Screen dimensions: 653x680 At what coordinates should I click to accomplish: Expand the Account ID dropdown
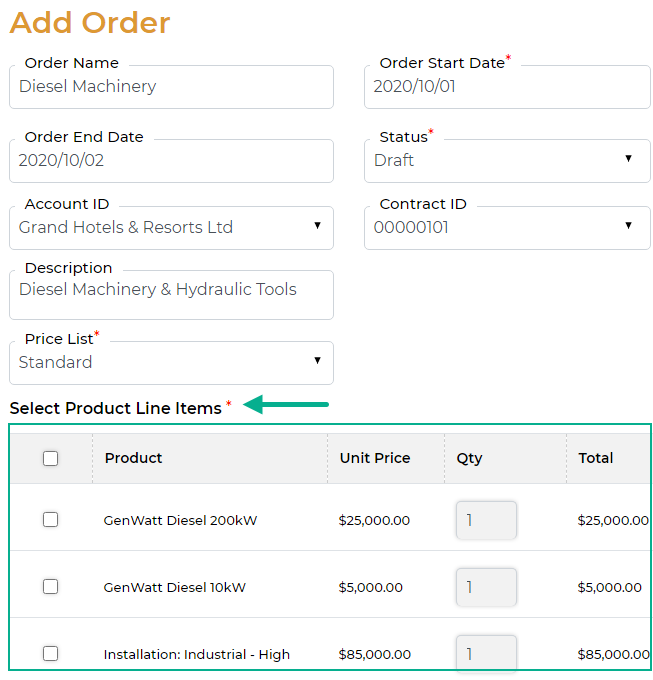pyautogui.click(x=171, y=227)
